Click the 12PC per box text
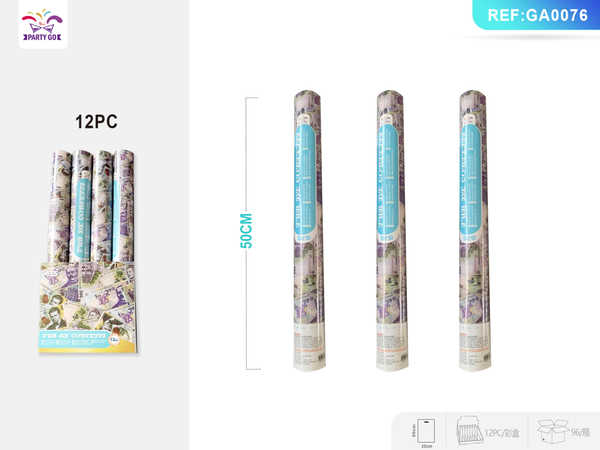This screenshot has height=450, width=600. click(503, 433)
